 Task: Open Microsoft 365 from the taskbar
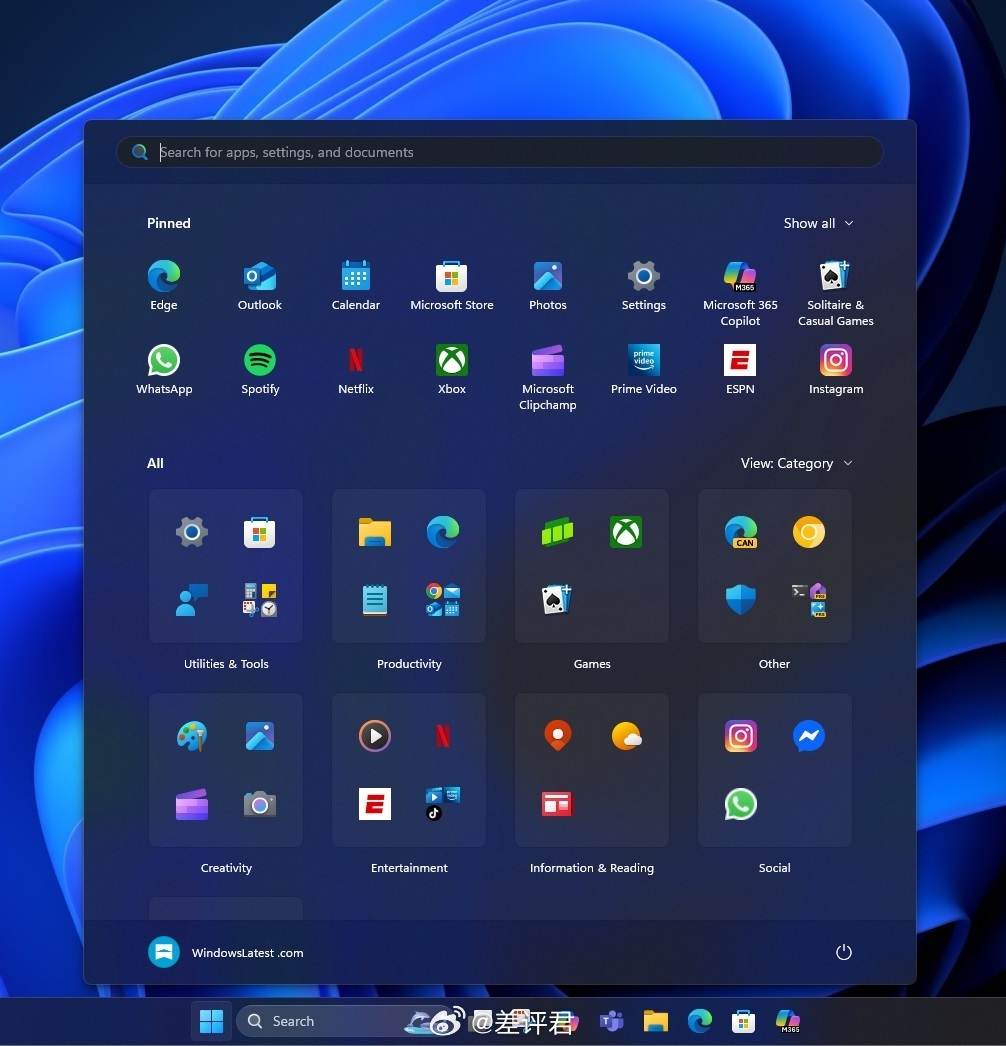788,1021
